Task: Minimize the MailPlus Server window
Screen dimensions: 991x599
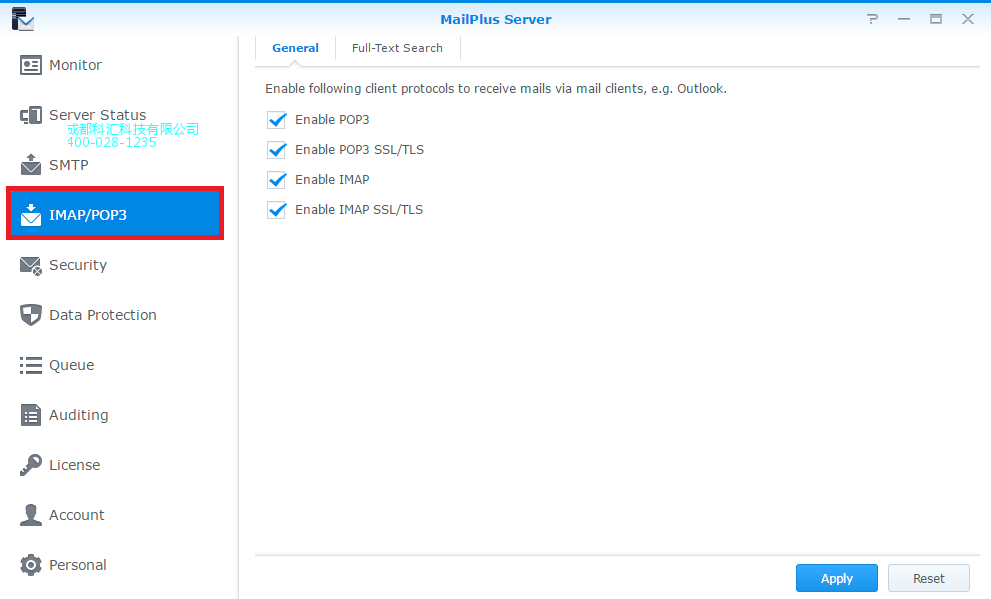Action: point(904,19)
